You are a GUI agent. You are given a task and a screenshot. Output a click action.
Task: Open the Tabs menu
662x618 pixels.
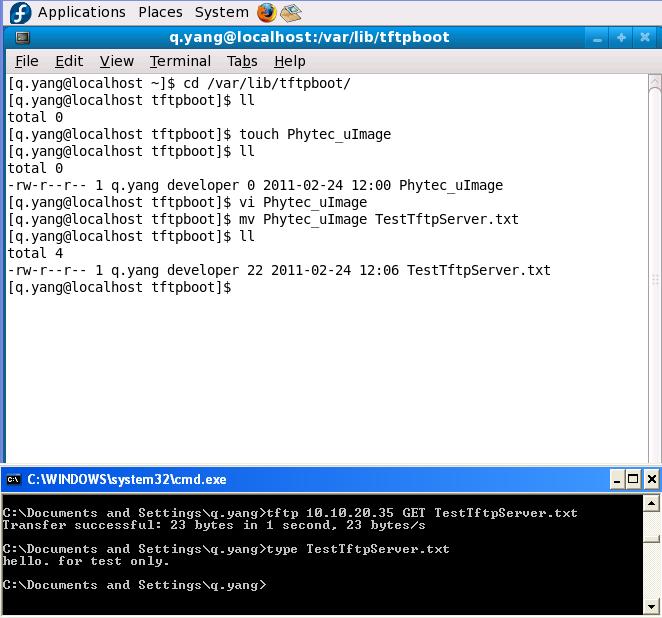click(x=242, y=61)
